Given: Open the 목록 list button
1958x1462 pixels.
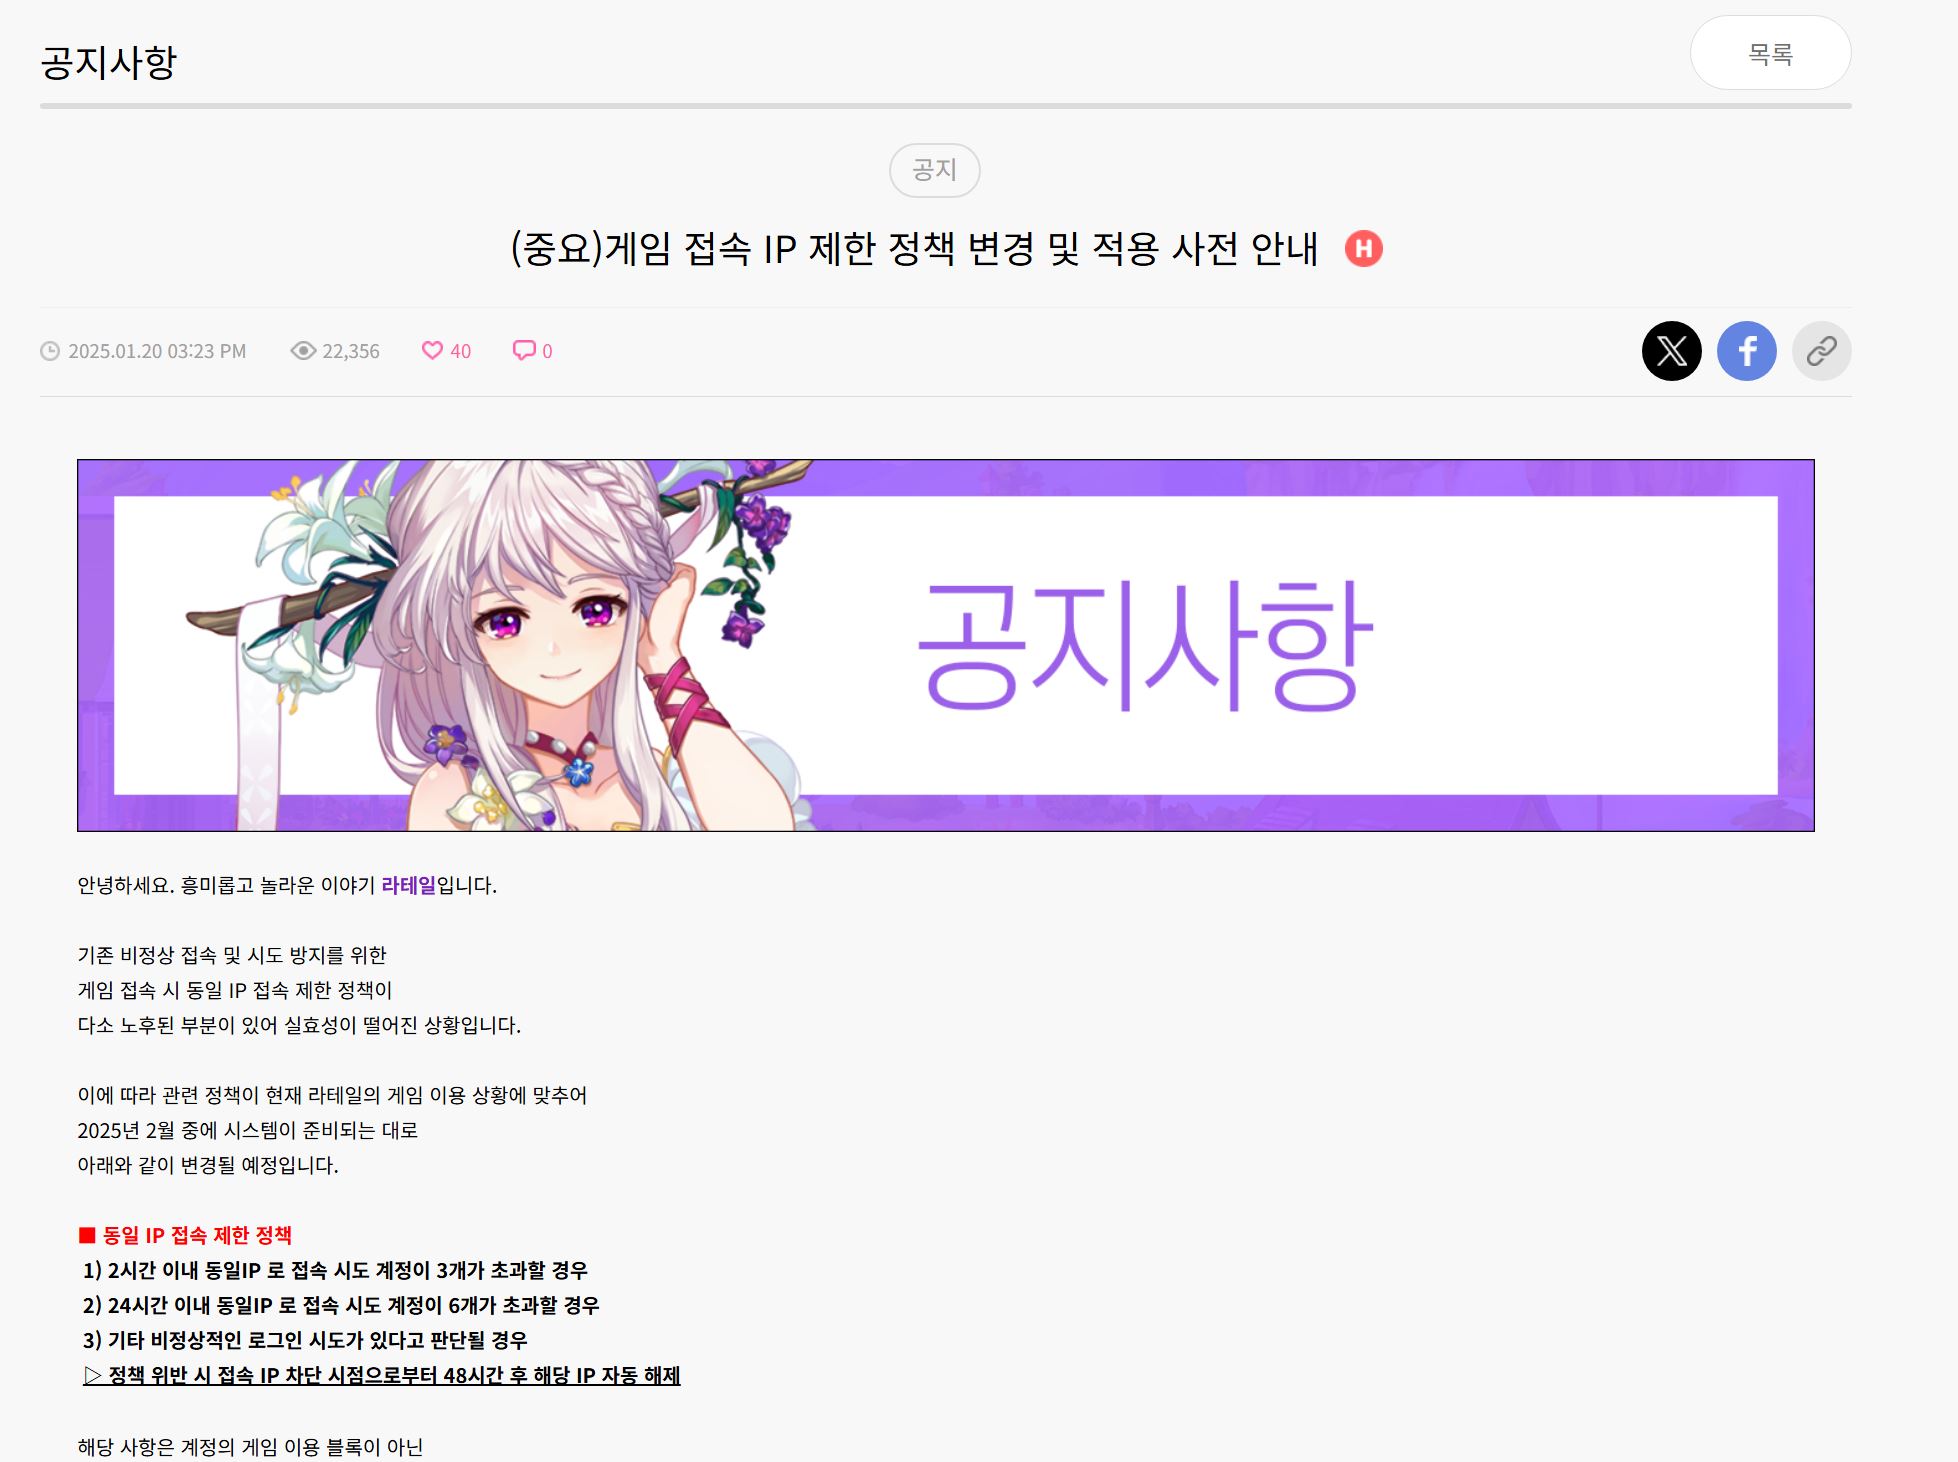Looking at the screenshot, I should 1770,53.
